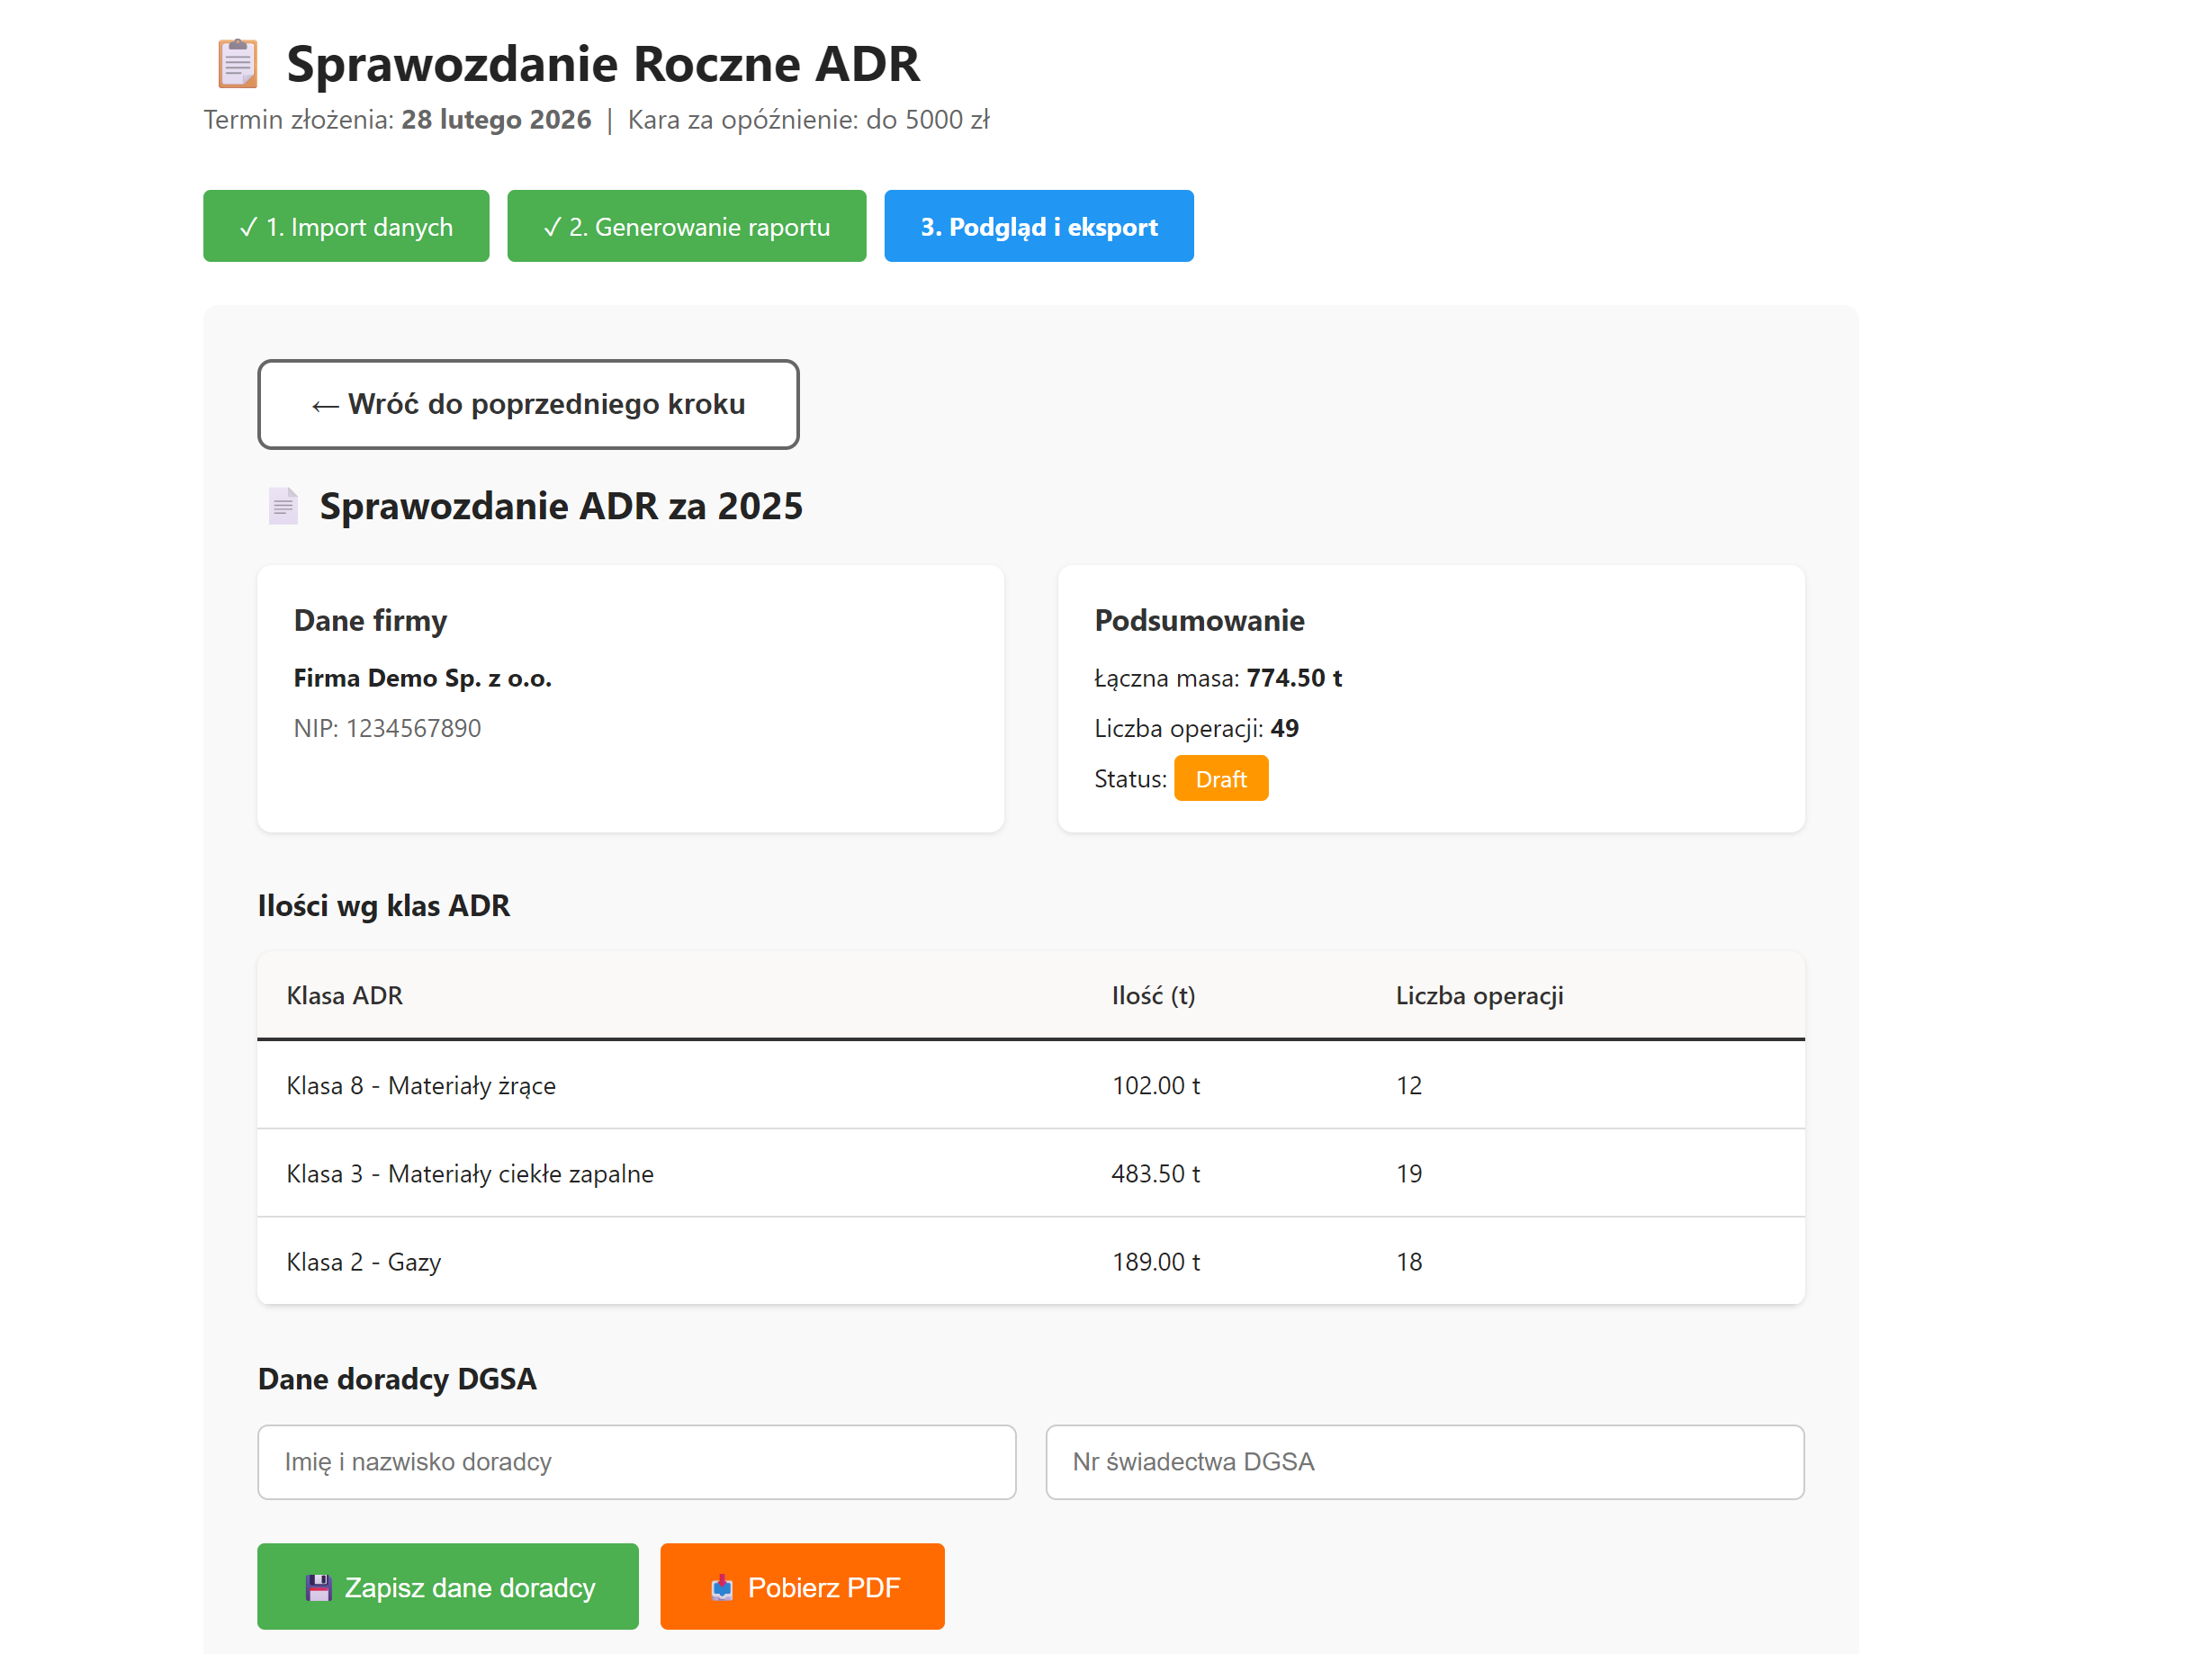Screen dimensions: 2212x1654
Task: Click the orange Draft status badge
Action: click(1221, 778)
